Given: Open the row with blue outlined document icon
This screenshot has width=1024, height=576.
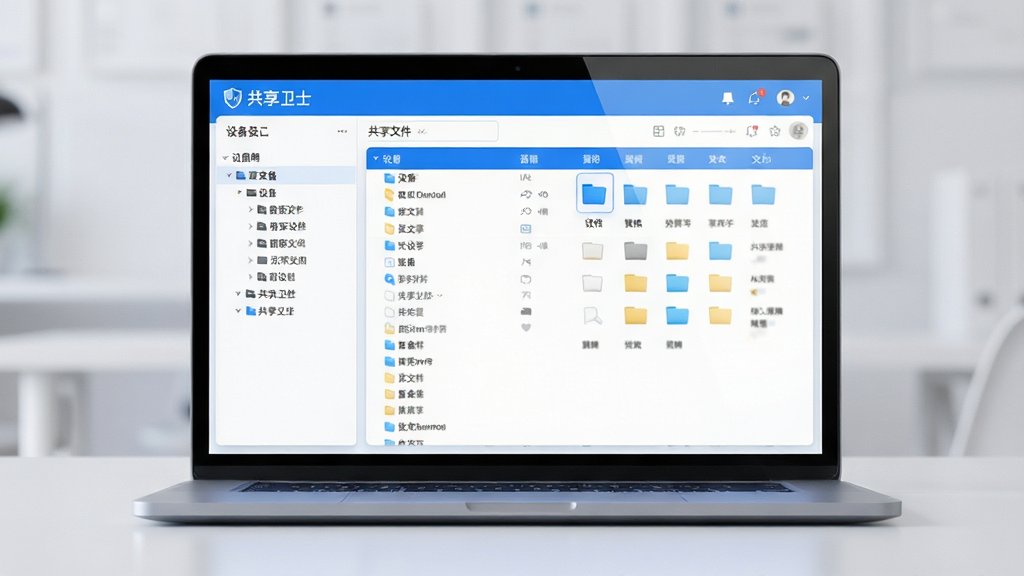Looking at the screenshot, I should tap(400, 262).
